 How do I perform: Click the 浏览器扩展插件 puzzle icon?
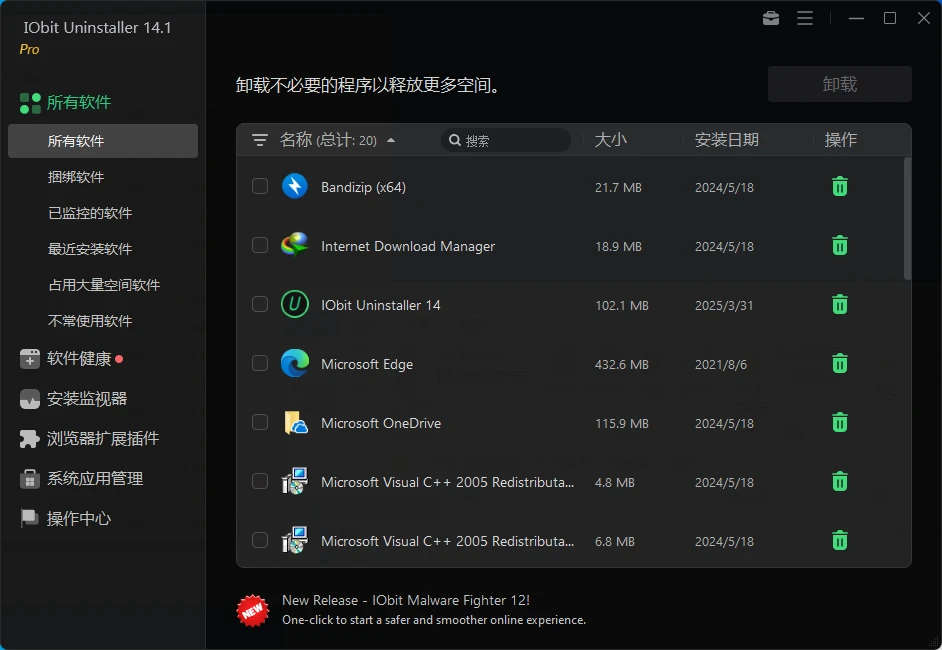tap(29, 439)
